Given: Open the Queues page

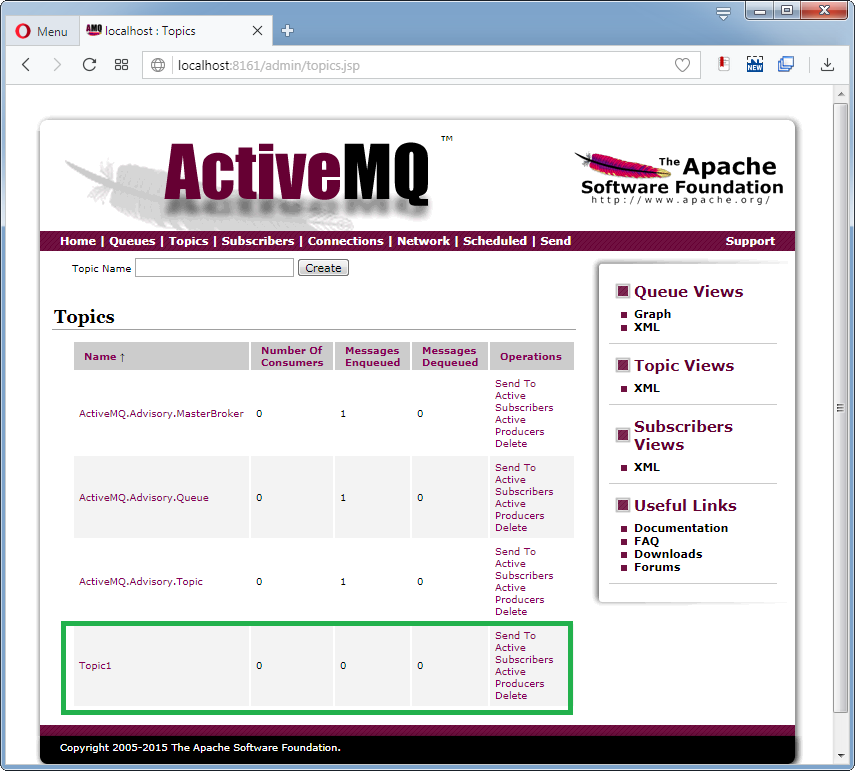Looking at the screenshot, I should coord(132,241).
